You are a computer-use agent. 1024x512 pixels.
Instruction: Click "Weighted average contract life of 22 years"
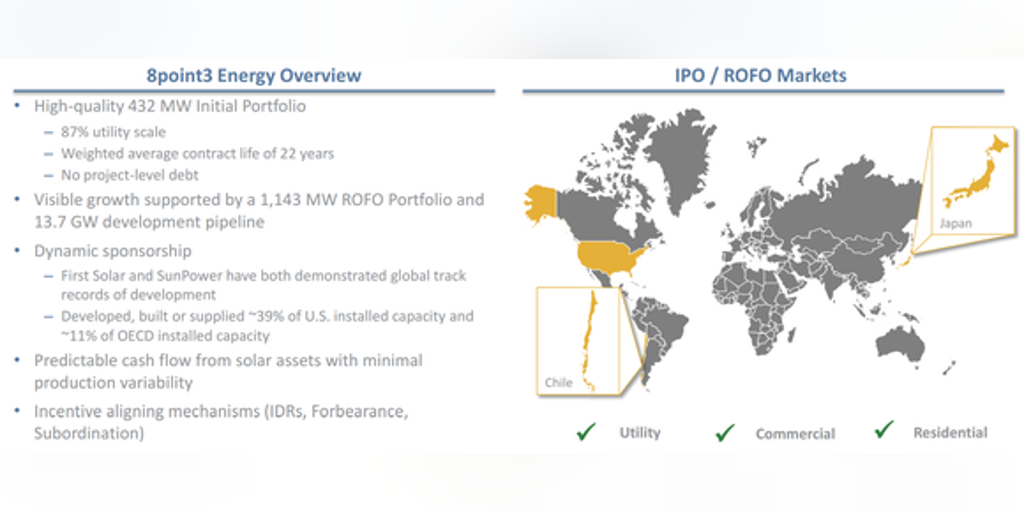point(198,153)
